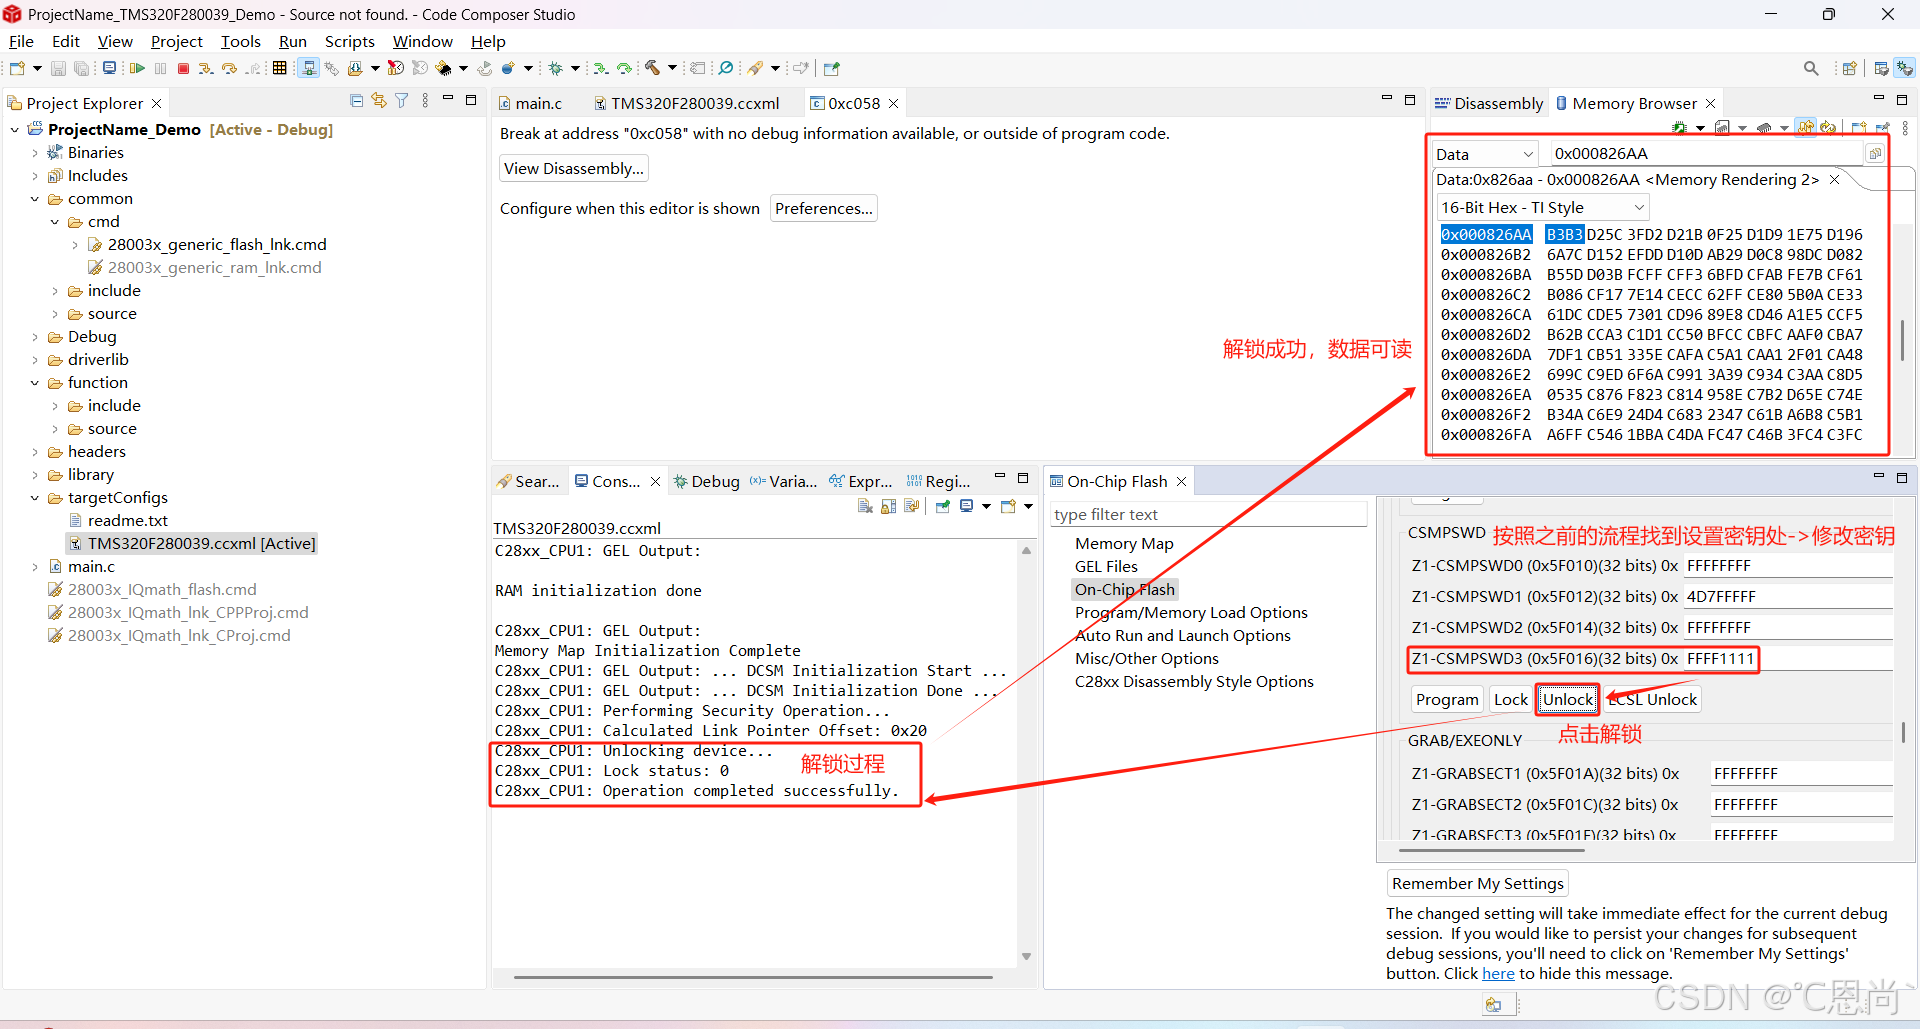Screen dimensions: 1920x1029
Task: Click the Save toolbar icon
Action: click(x=58, y=68)
